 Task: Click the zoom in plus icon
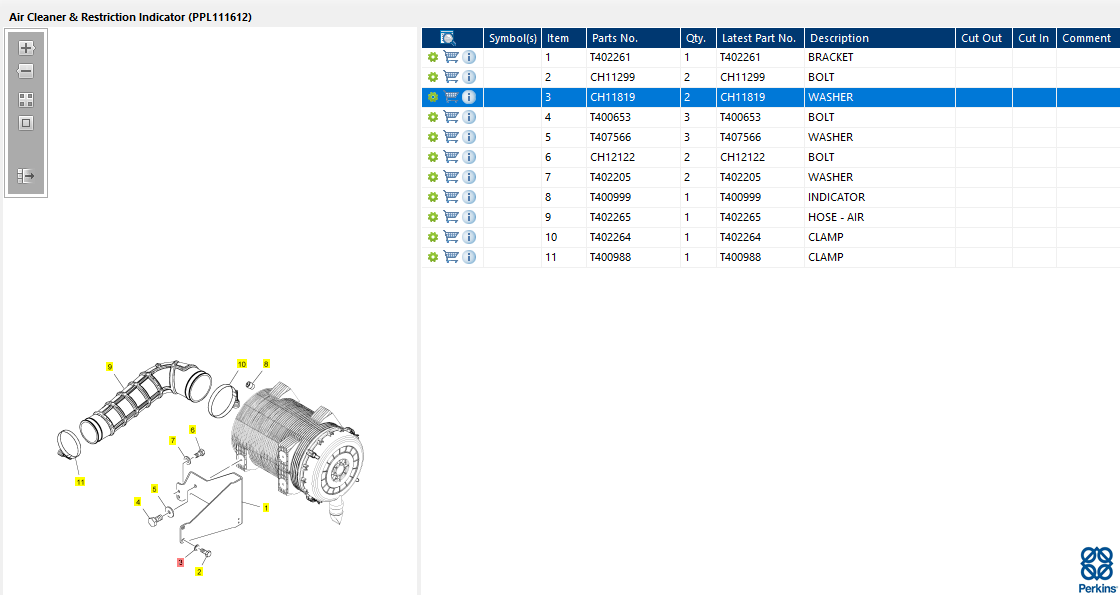[26, 48]
